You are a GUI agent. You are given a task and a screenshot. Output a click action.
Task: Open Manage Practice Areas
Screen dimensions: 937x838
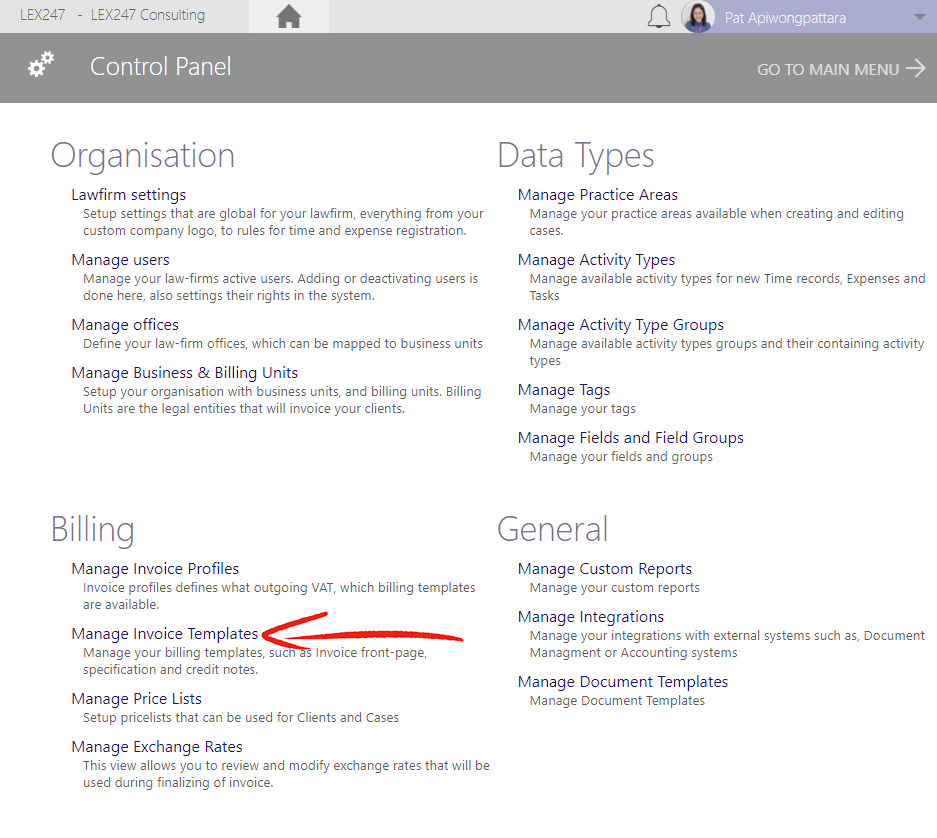(x=598, y=195)
